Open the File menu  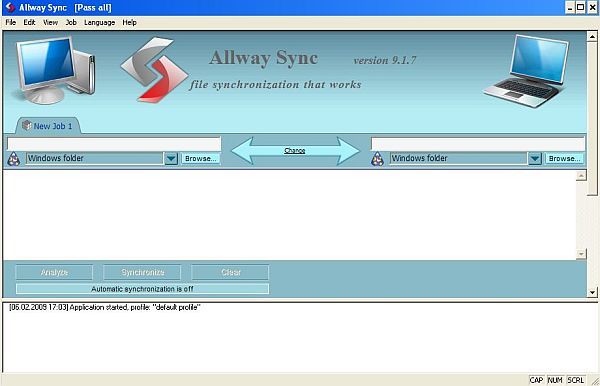coord(11,23)
